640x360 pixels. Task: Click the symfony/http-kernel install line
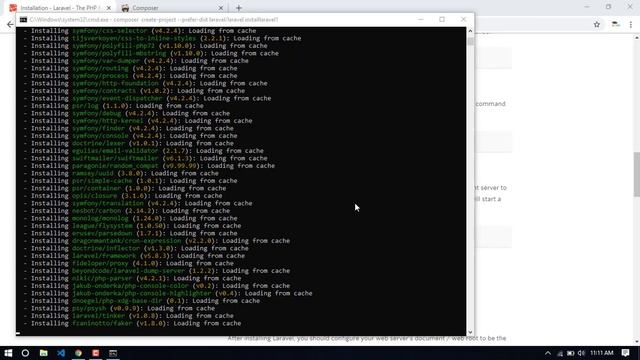138,121
